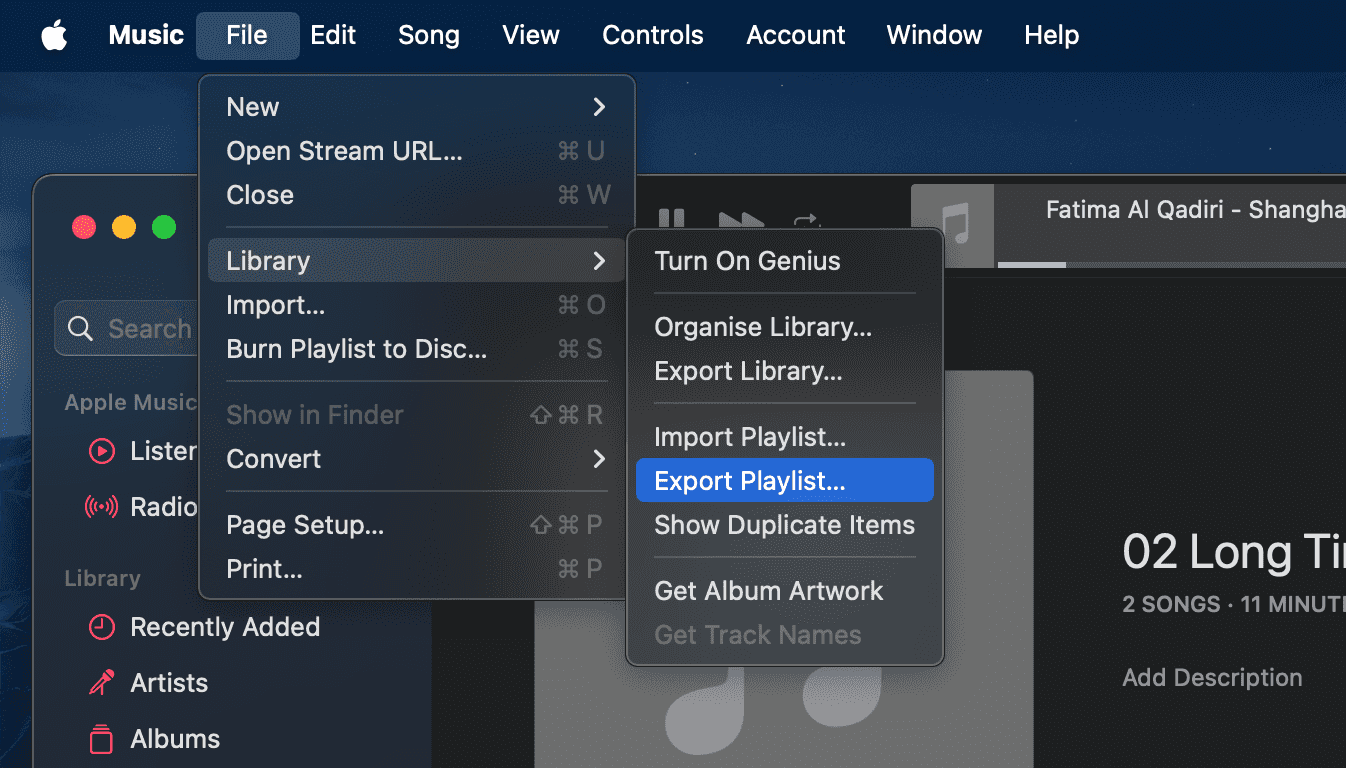This screenshot has width=1346, height=768.
Task: Click the search magnifying glass icon
Action: (x=80, y=328)
